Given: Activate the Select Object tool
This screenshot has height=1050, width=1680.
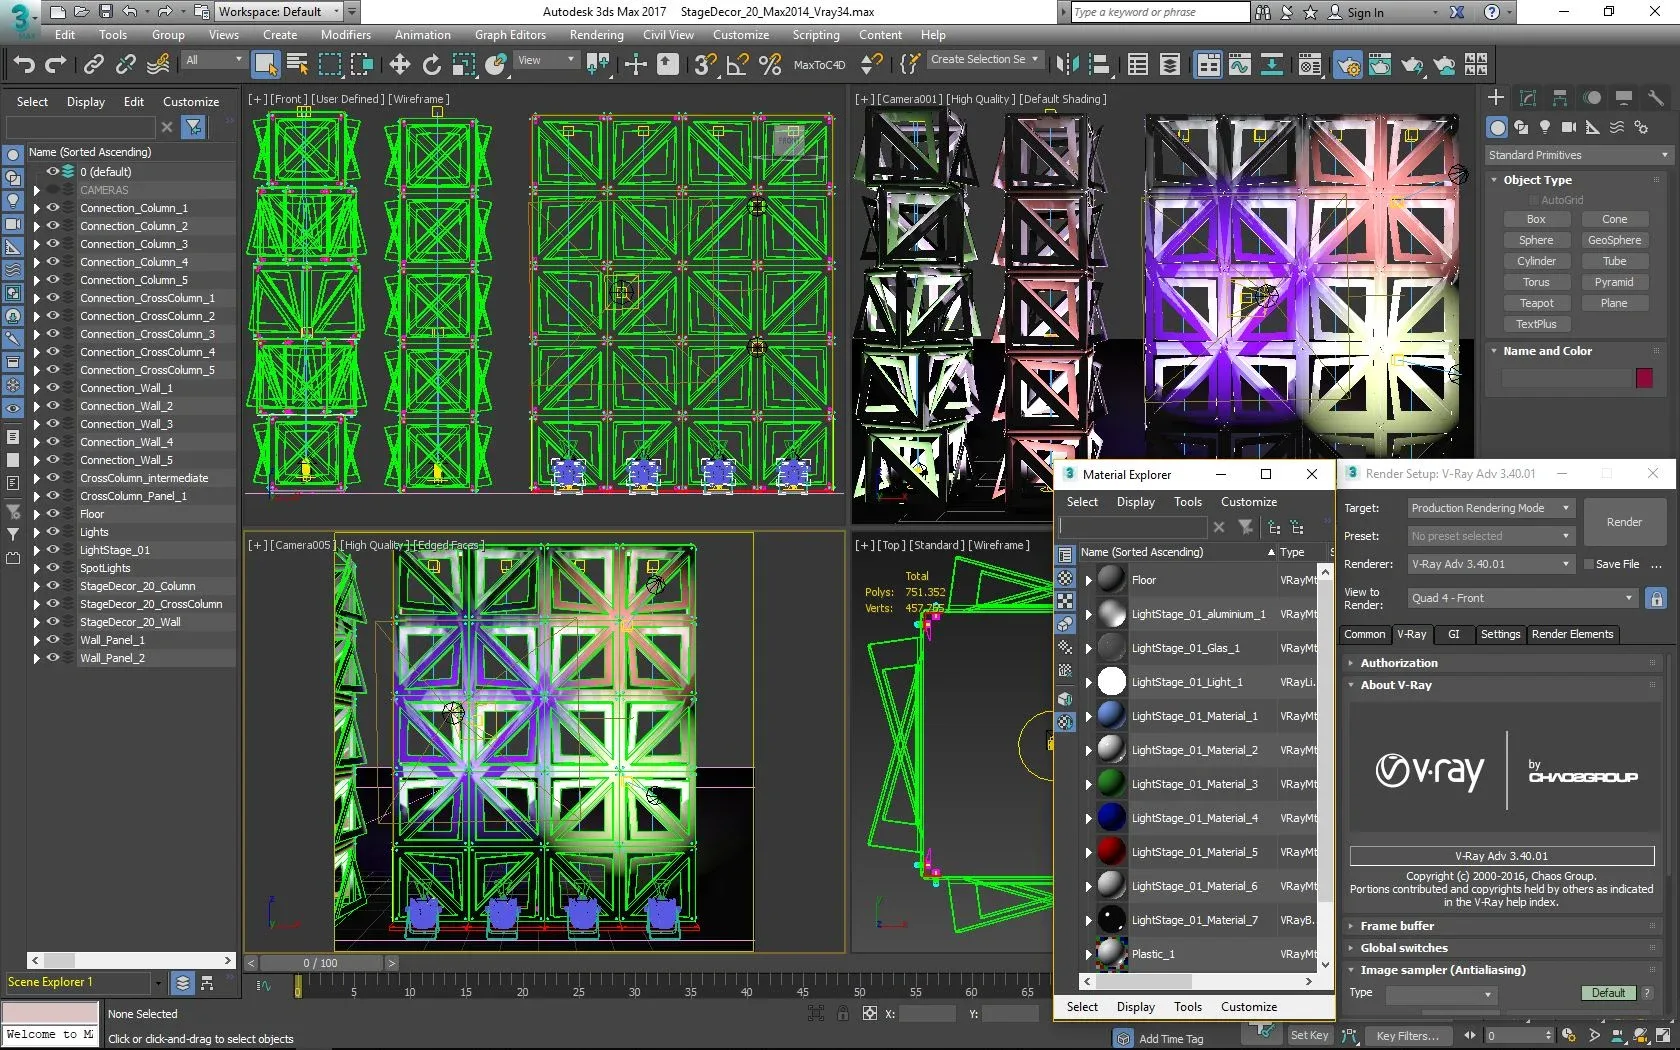Looking at the screenshot, I should pos(266,65).
